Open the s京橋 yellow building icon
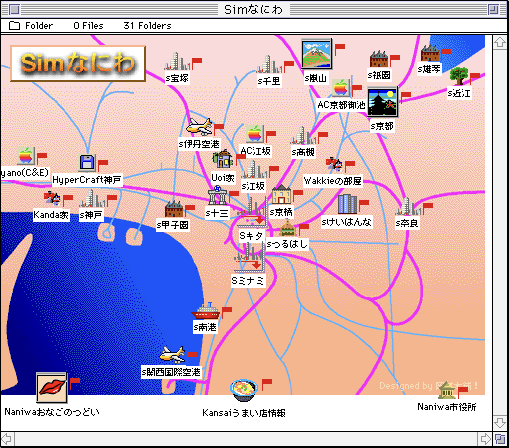This screenshot has height=448, width=509. (282, 194)
